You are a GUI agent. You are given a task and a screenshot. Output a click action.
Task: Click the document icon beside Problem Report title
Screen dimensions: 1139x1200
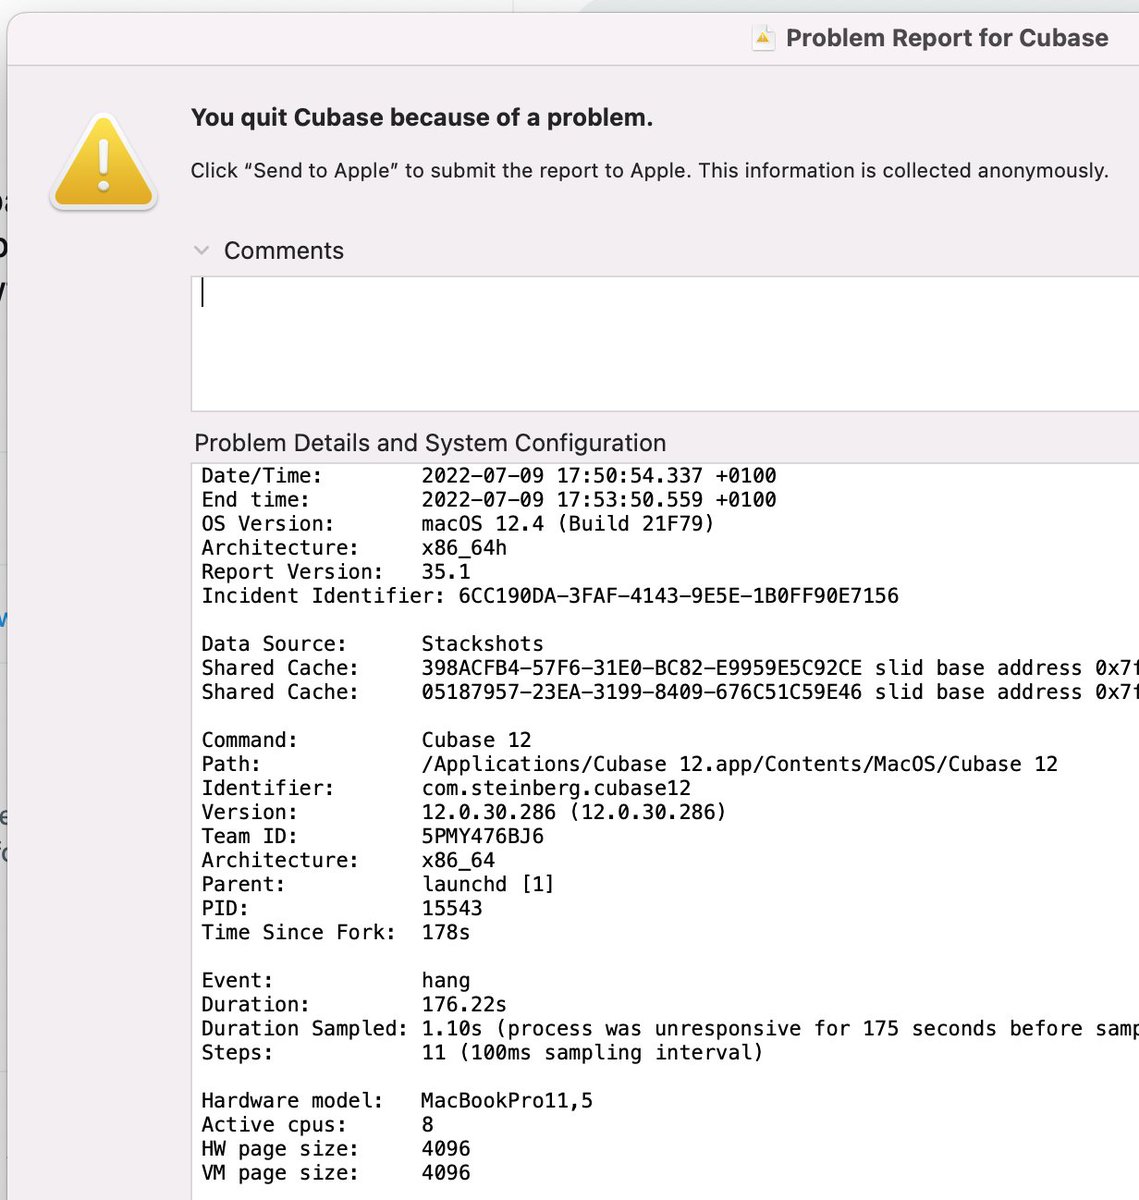pyautogui.click(x=764, y=38)
